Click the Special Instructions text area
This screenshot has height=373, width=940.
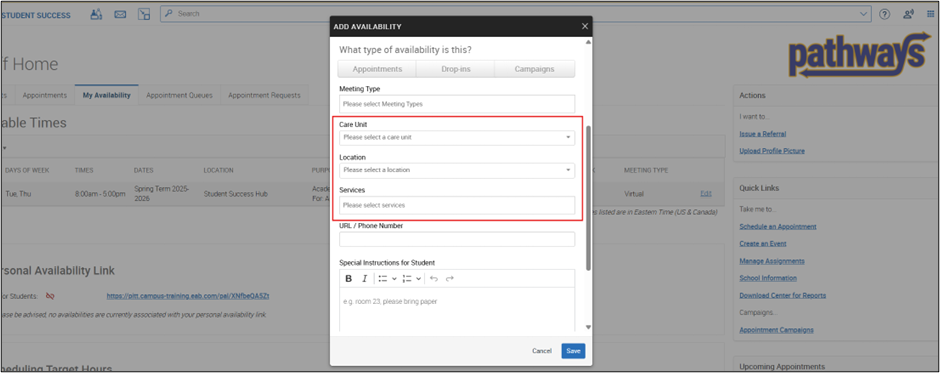click(x=457, y=309)
